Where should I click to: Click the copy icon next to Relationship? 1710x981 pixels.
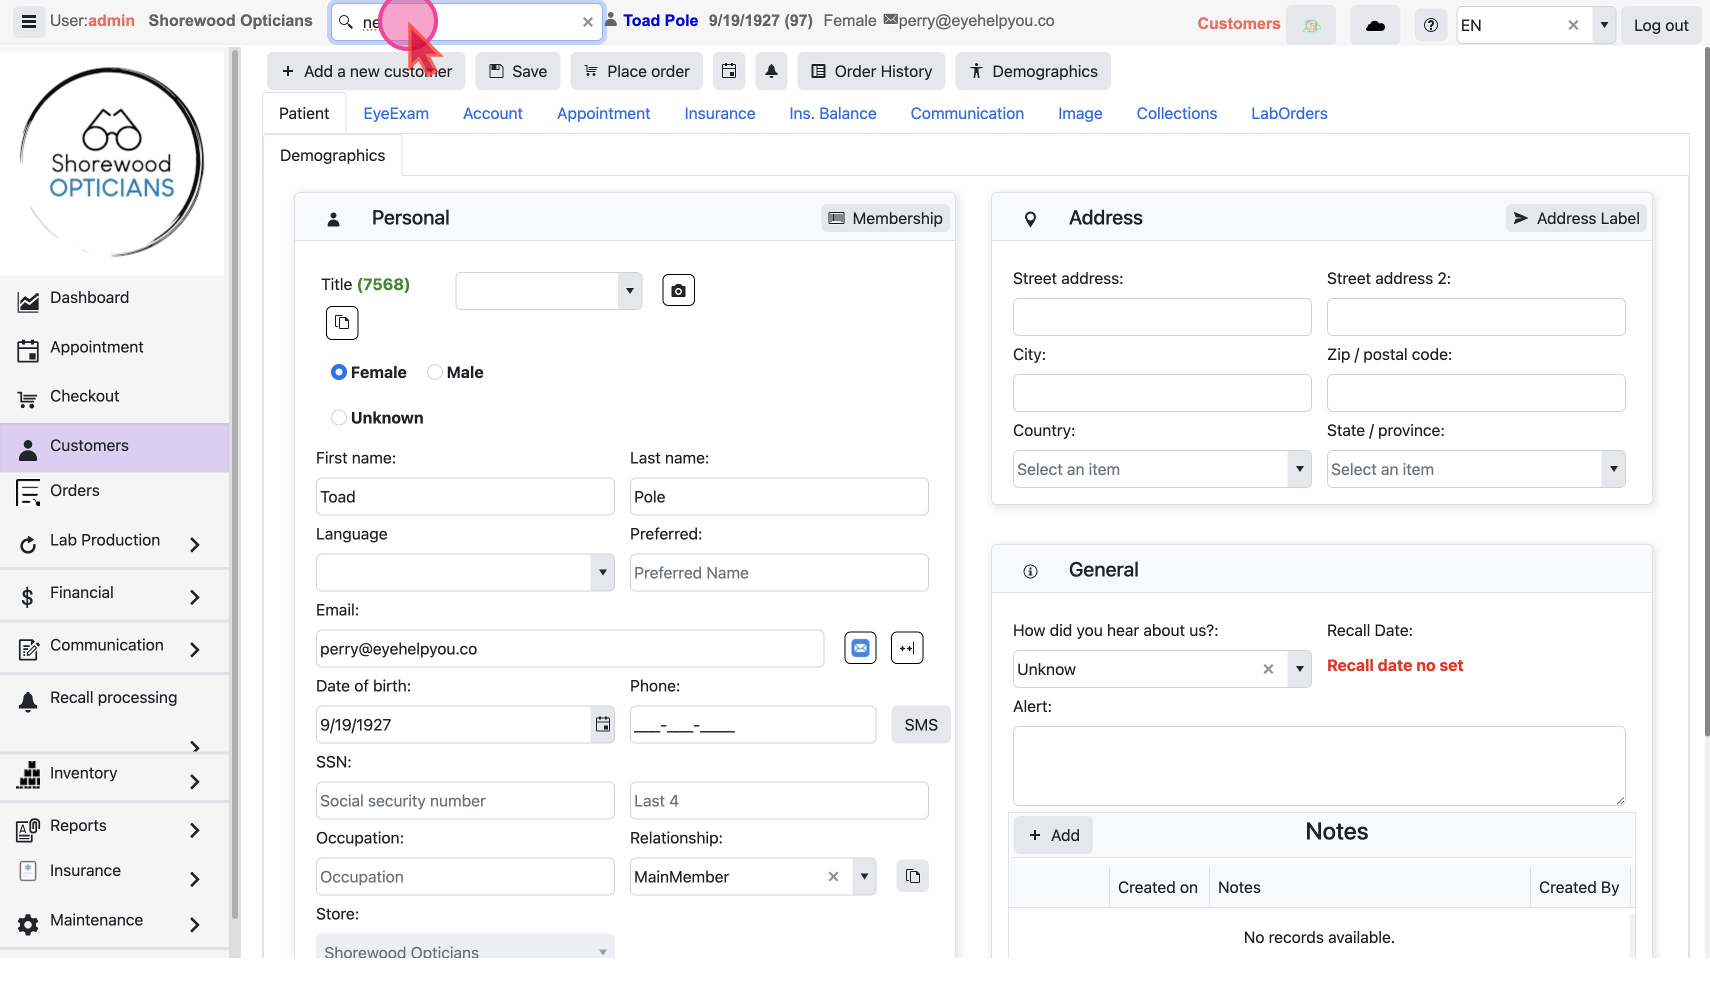click(912, 877)
